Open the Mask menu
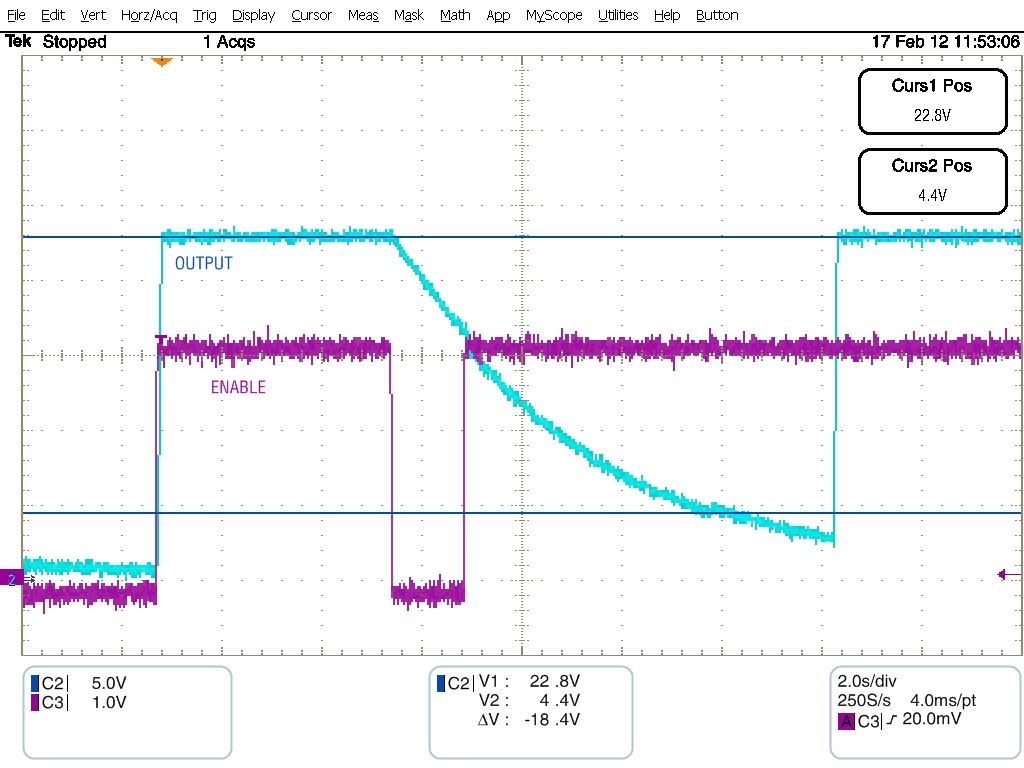 [409, 15]
